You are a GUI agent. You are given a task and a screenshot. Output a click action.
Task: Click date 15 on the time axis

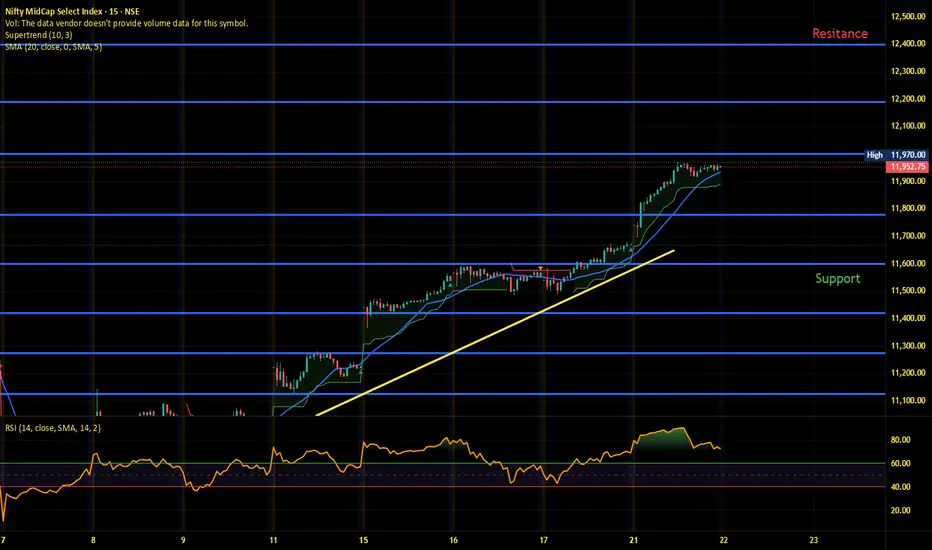(363, 540)
